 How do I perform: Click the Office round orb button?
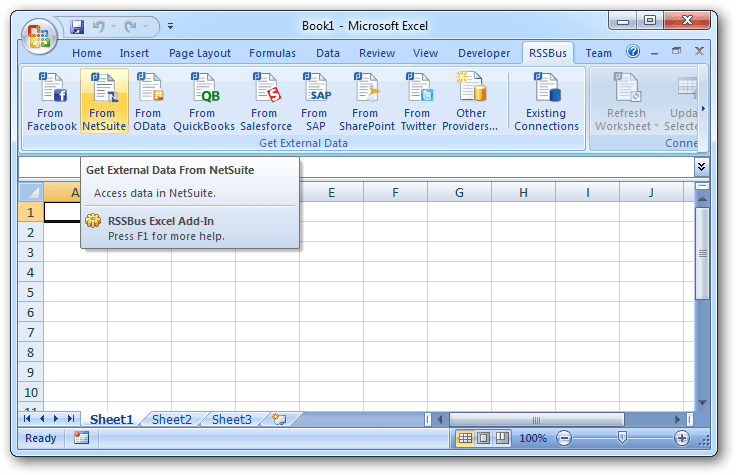39,37
